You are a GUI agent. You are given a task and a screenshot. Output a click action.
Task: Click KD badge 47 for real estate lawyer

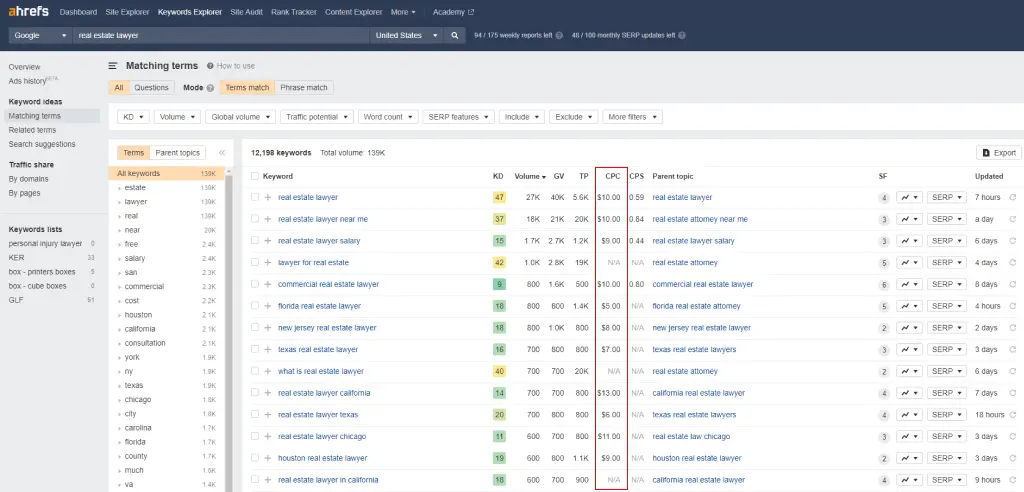click(x=498, y=197)
